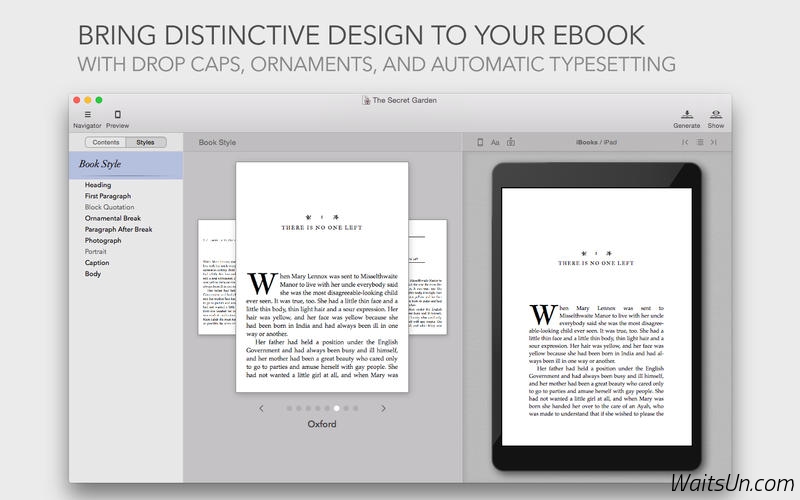The height and width of the screenshot is (500, 800).
Task: Click the Generate ebook icon
Action: [687, 114]
